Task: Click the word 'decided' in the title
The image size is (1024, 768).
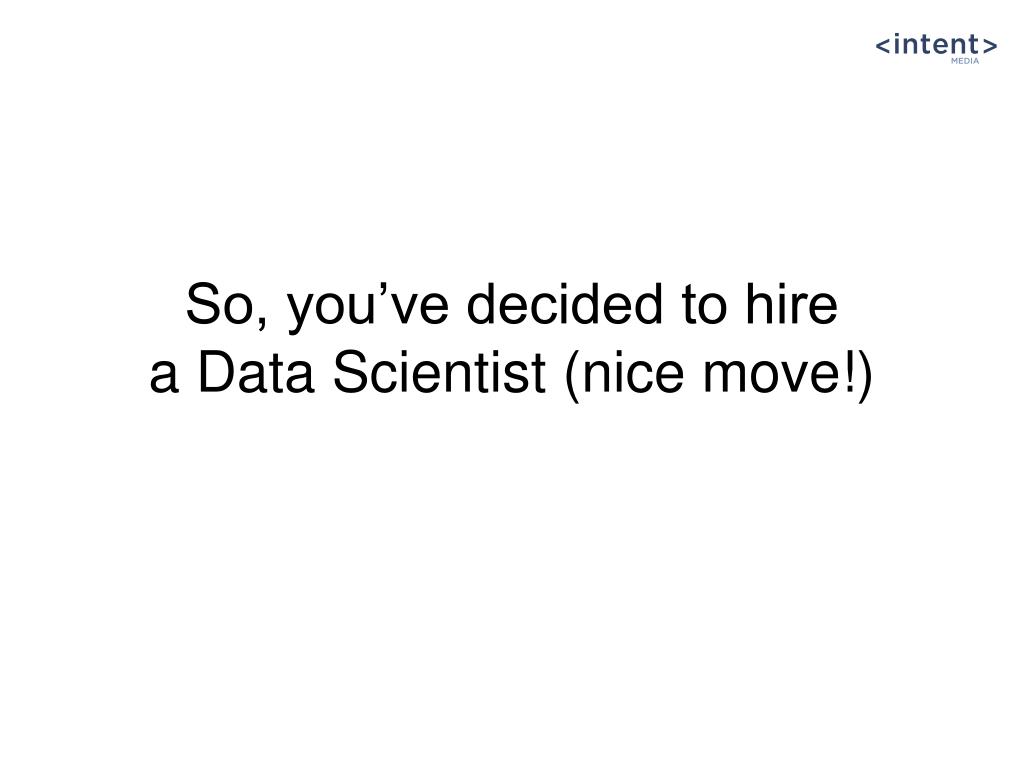Action: tap(564, 307)
